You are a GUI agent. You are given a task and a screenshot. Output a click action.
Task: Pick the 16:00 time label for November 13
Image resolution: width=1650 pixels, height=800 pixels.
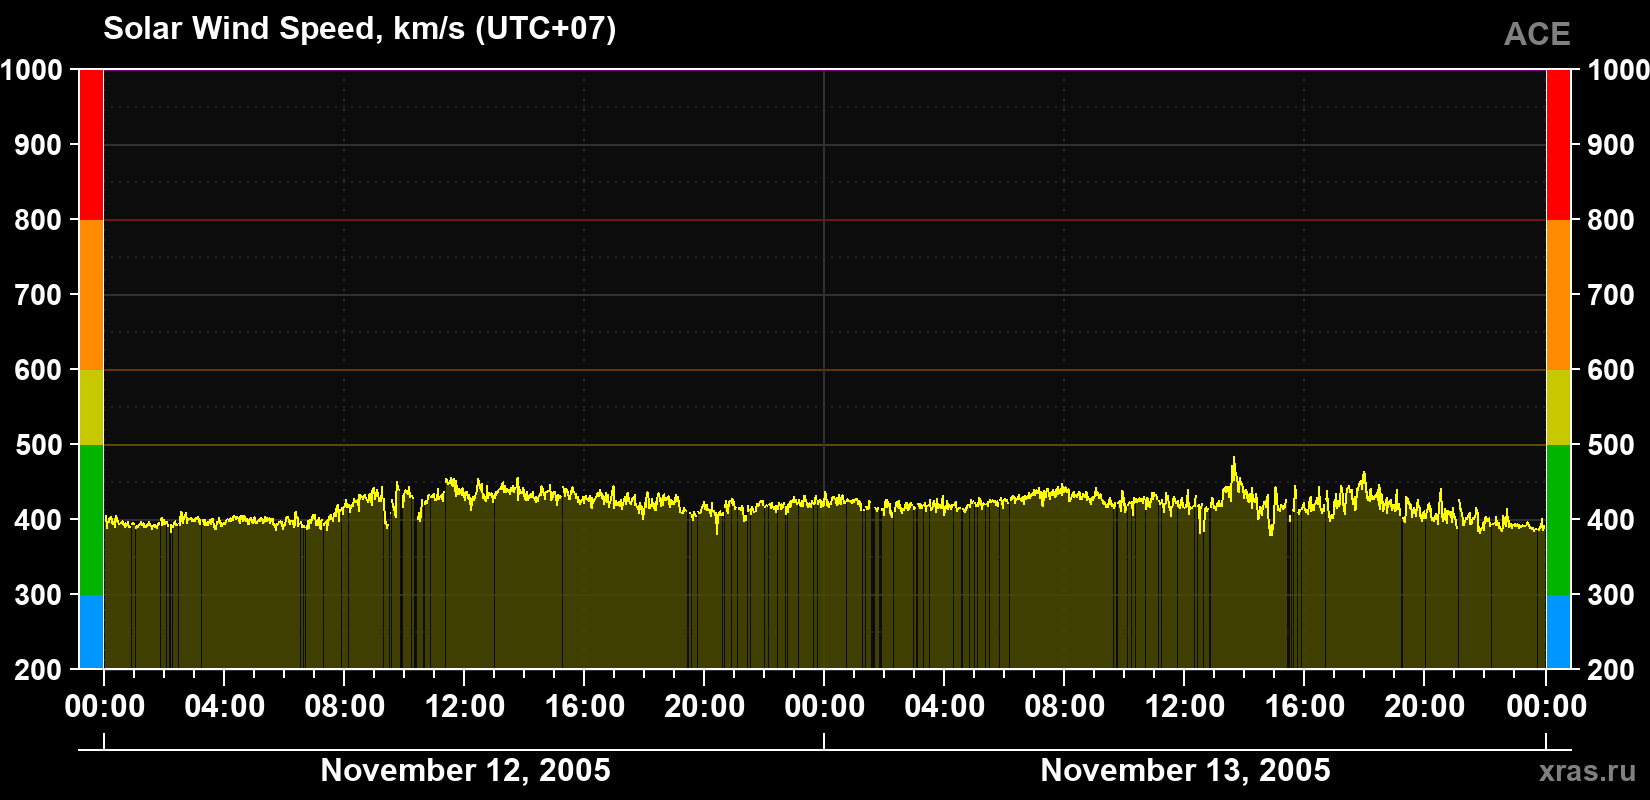(x=1305, y=707)
